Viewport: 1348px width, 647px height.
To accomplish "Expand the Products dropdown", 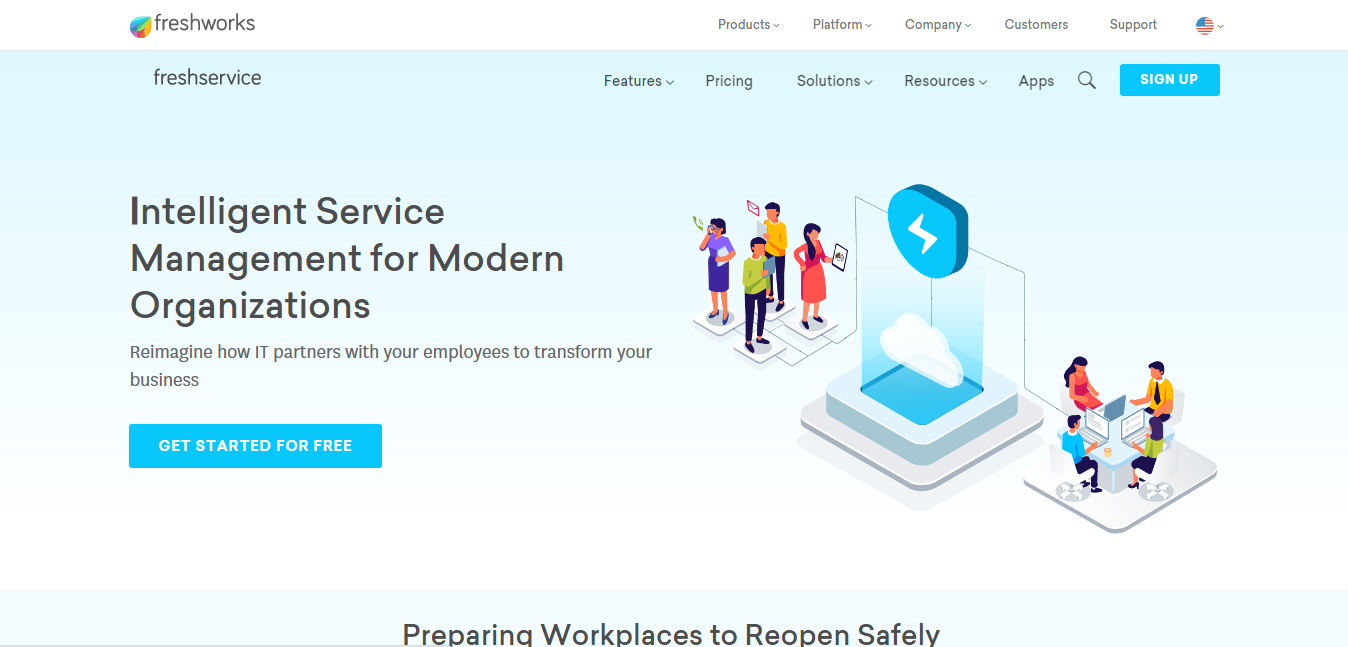I will [744, 24].
